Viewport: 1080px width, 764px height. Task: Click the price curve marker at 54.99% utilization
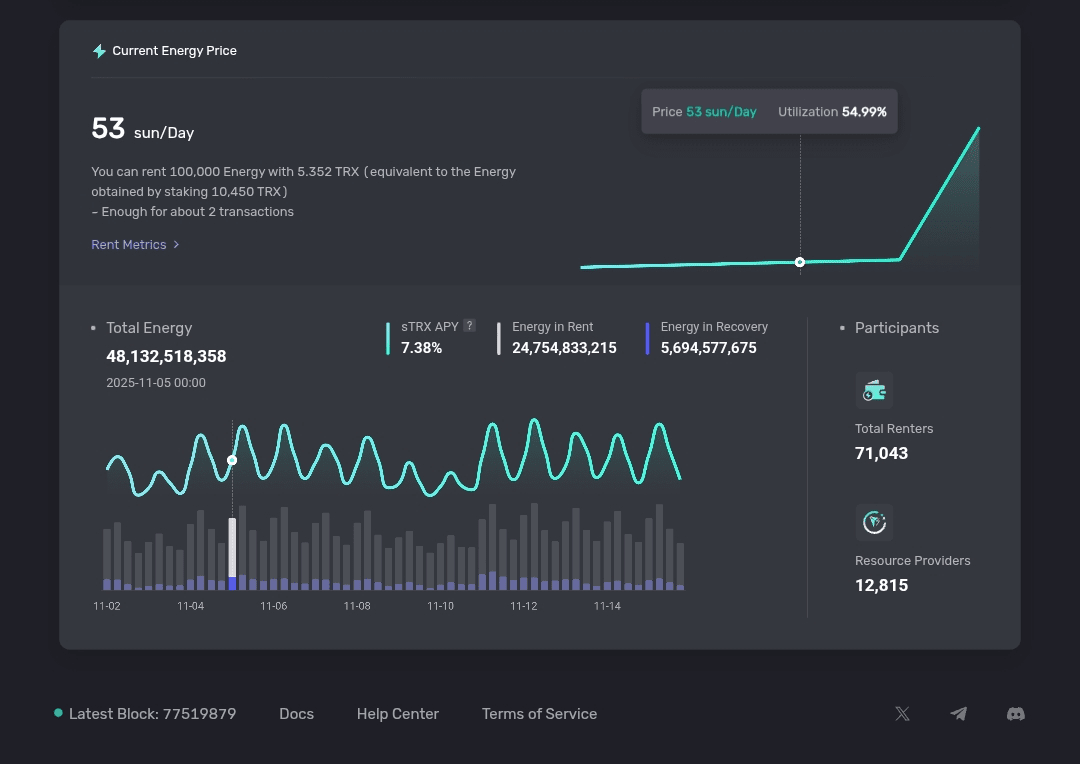point(800,262)
